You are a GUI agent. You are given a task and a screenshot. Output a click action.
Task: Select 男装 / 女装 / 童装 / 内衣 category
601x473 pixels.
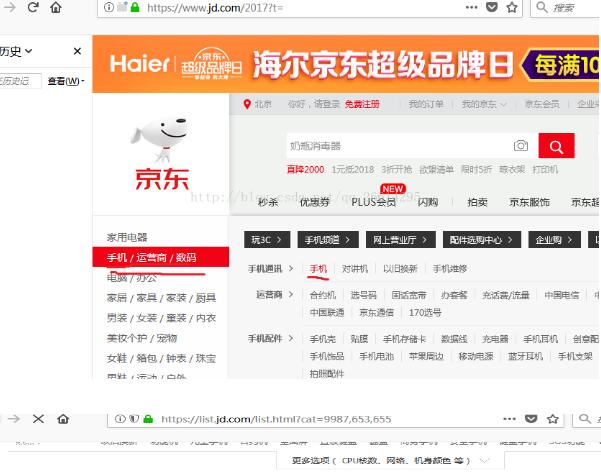[x=161, y=318]
